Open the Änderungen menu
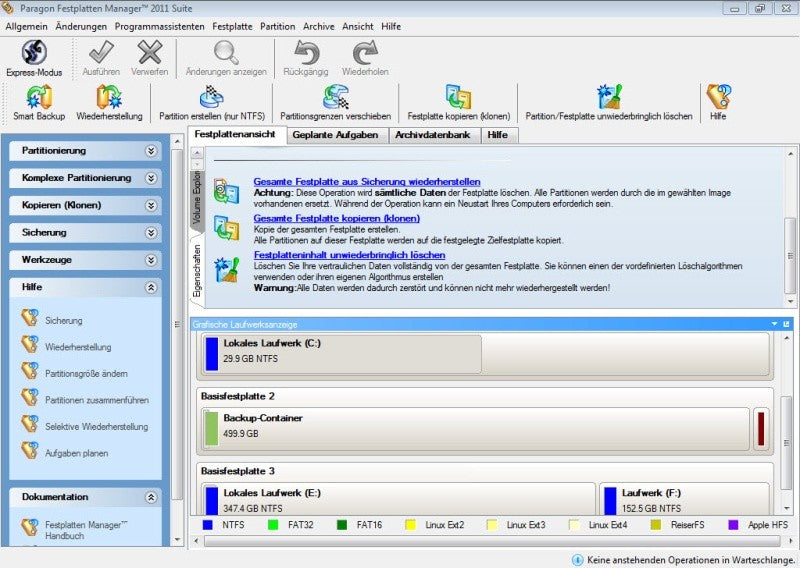800x568 pixels. point(81,27)
